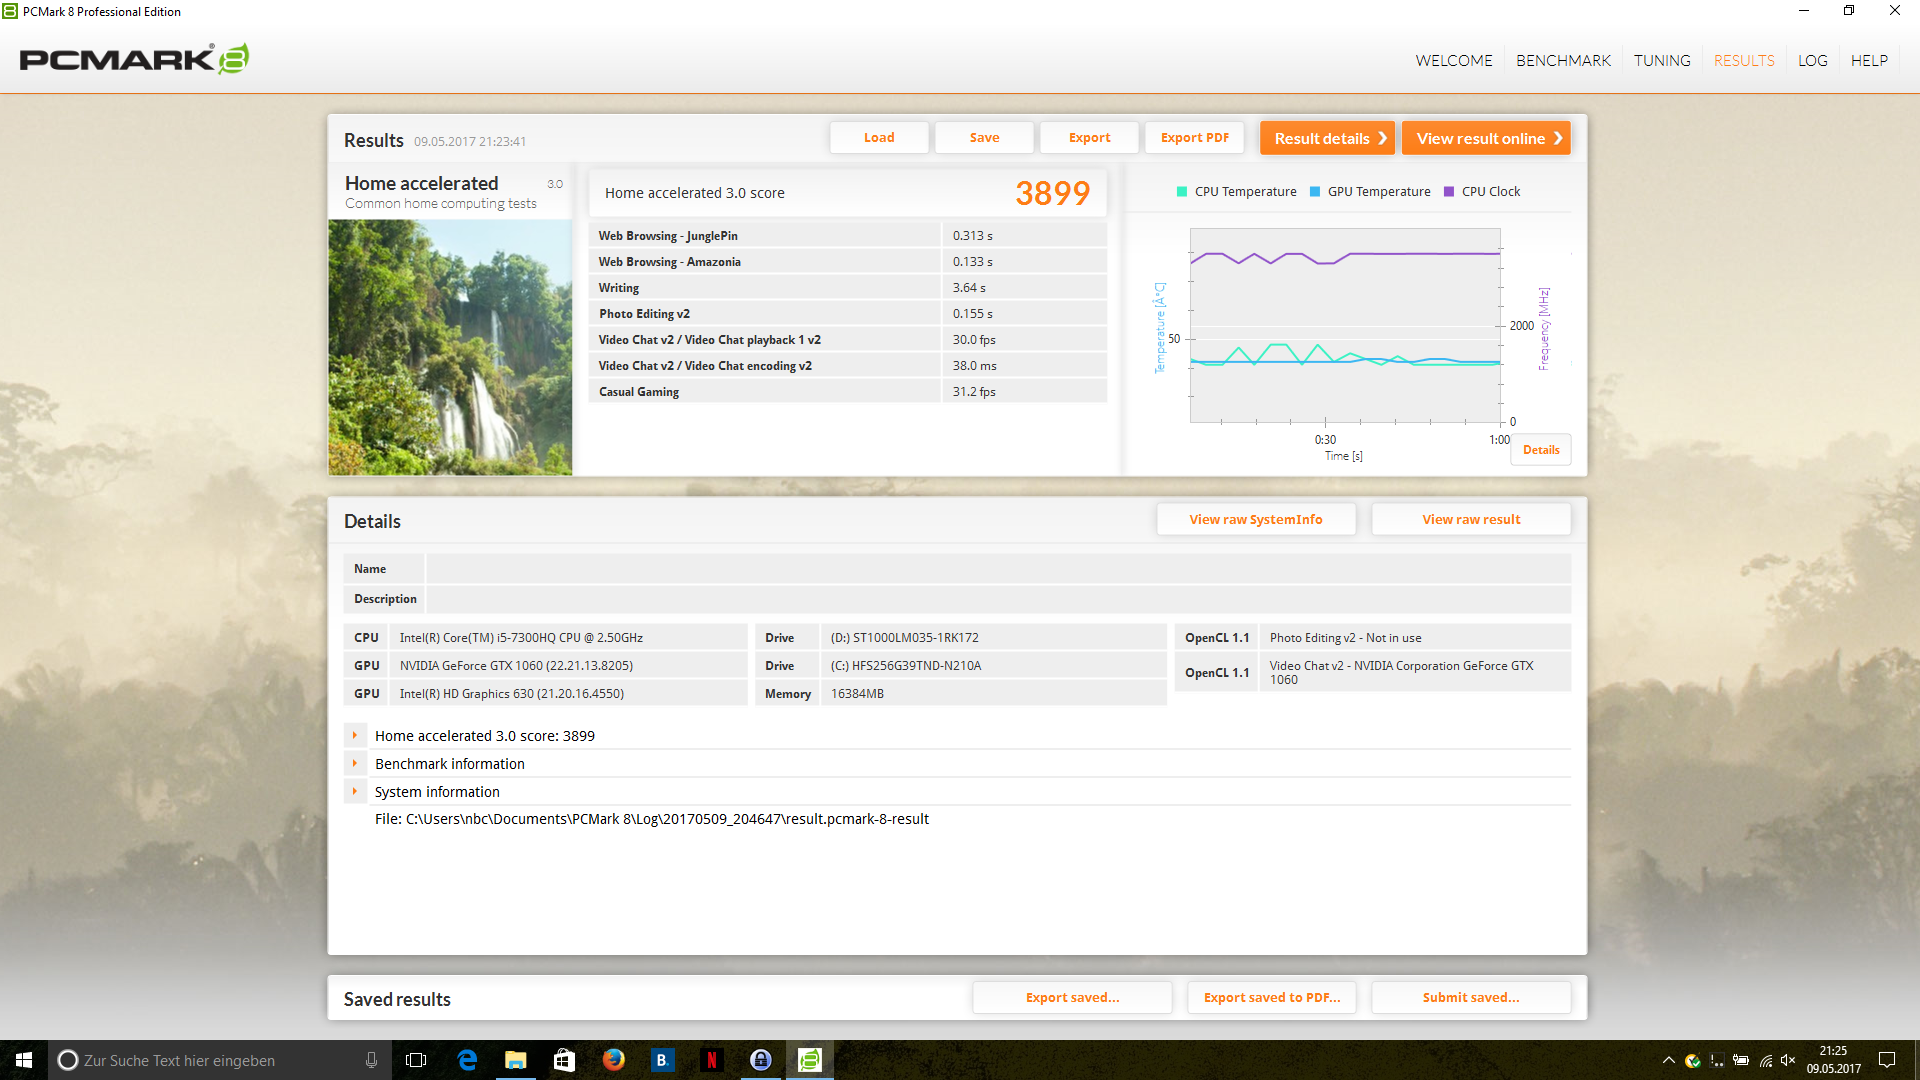This screenshot has height=1080, width=1920.
Task: Open the notification center icon
Action: [1887, 1060]
